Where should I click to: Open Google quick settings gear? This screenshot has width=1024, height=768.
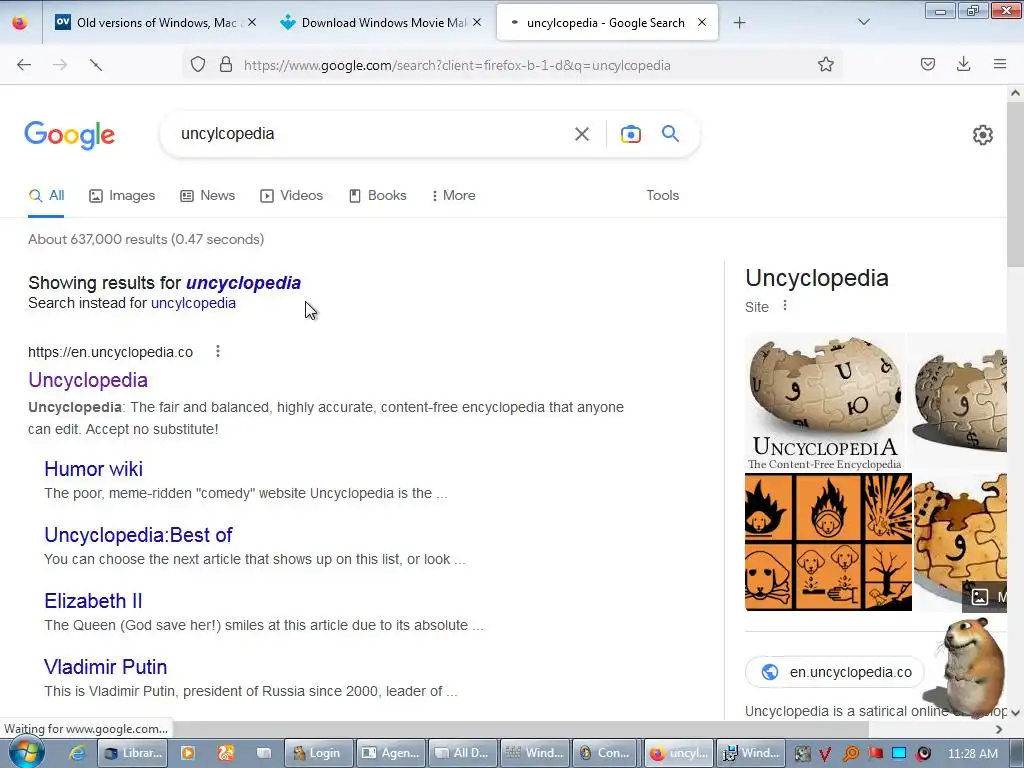tap(982, 135)
